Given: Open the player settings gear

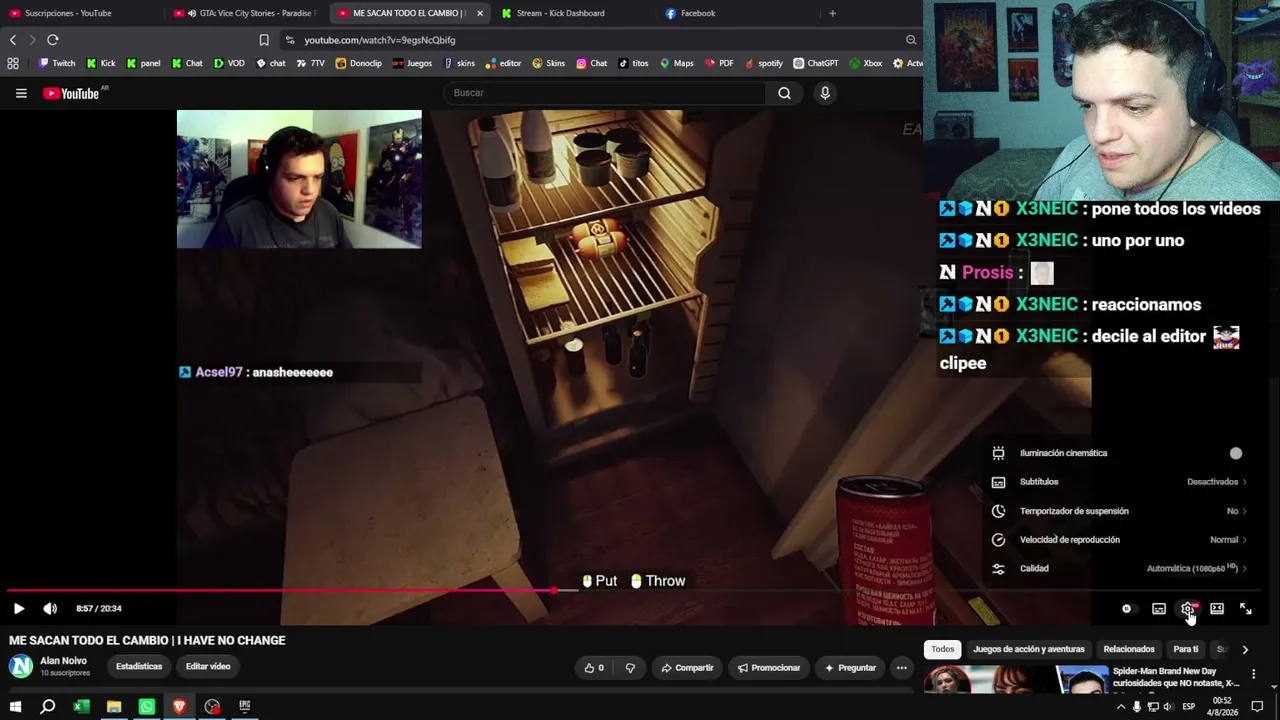Looking at the screenshot, I should tap(1188, 608).
